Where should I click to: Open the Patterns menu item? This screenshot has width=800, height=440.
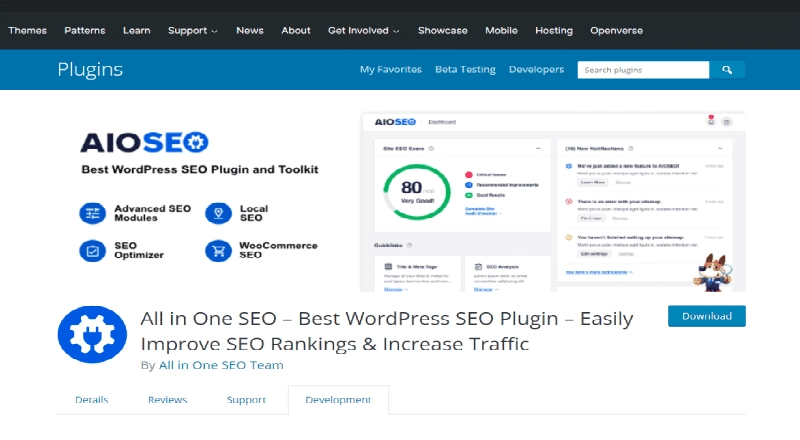(x=85, y=31)
